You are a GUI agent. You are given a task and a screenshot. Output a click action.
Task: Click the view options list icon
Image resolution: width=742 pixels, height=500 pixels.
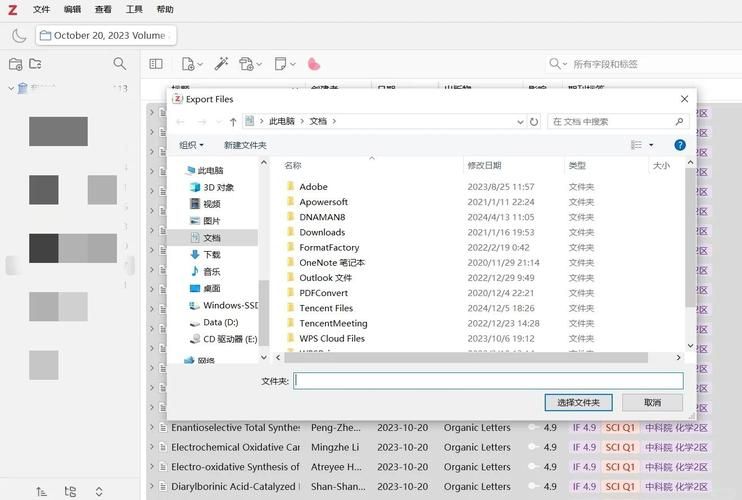(x=636, y=145)
